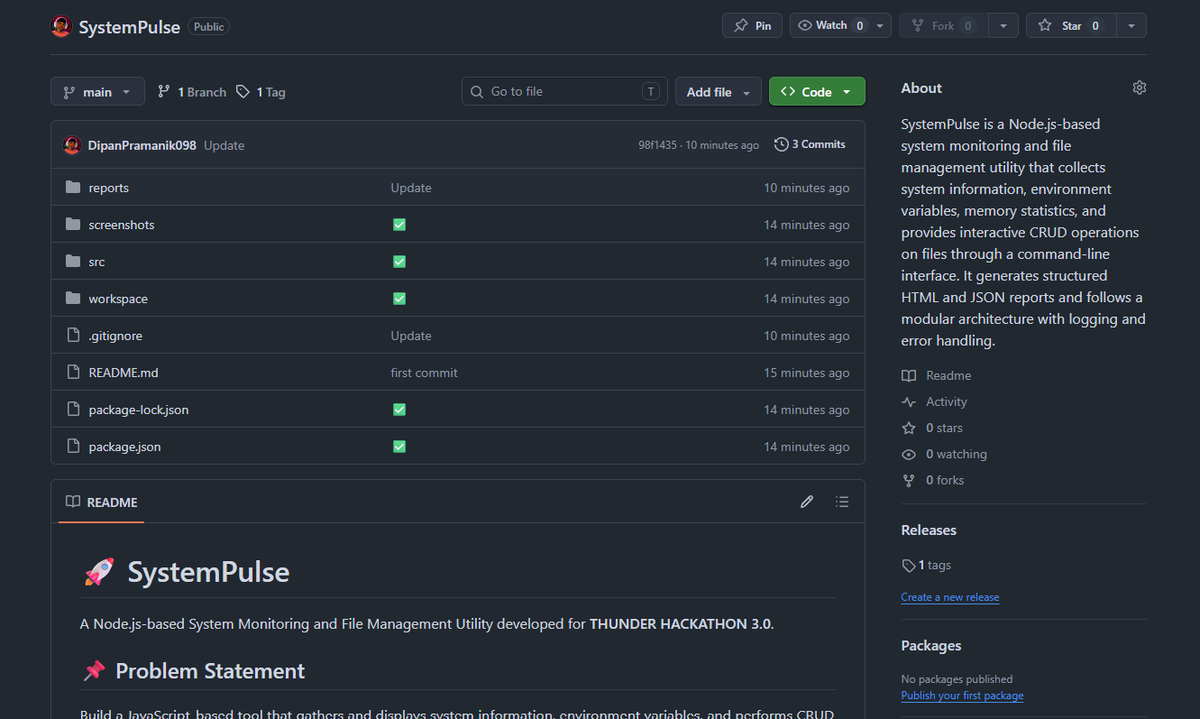Click commit hash 98f1435
Screen dimensions: 1200x719
click(658, 145)
